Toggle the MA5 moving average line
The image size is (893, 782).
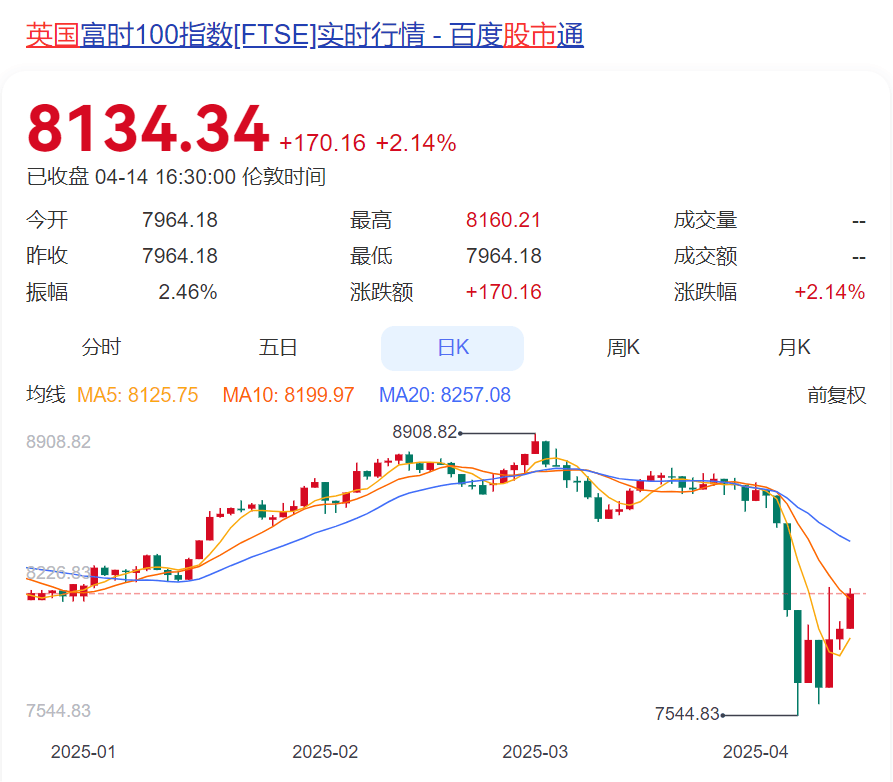137,395
